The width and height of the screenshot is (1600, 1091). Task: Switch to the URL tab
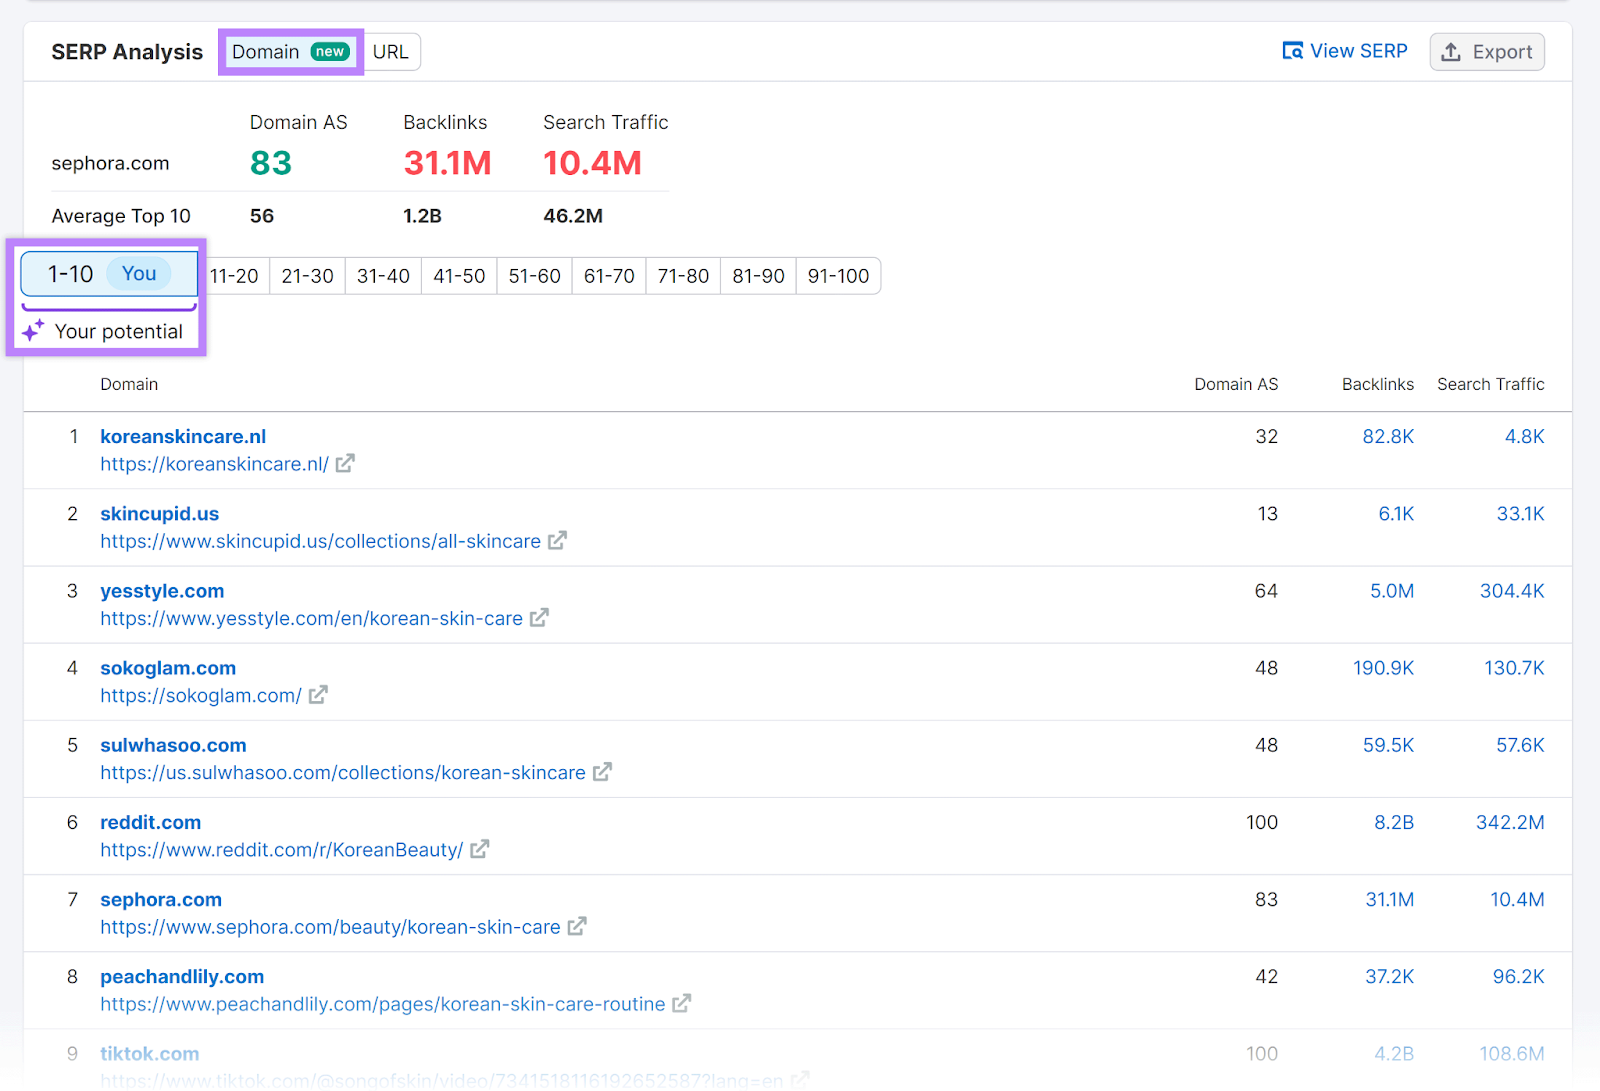click(x=391, y=52)
